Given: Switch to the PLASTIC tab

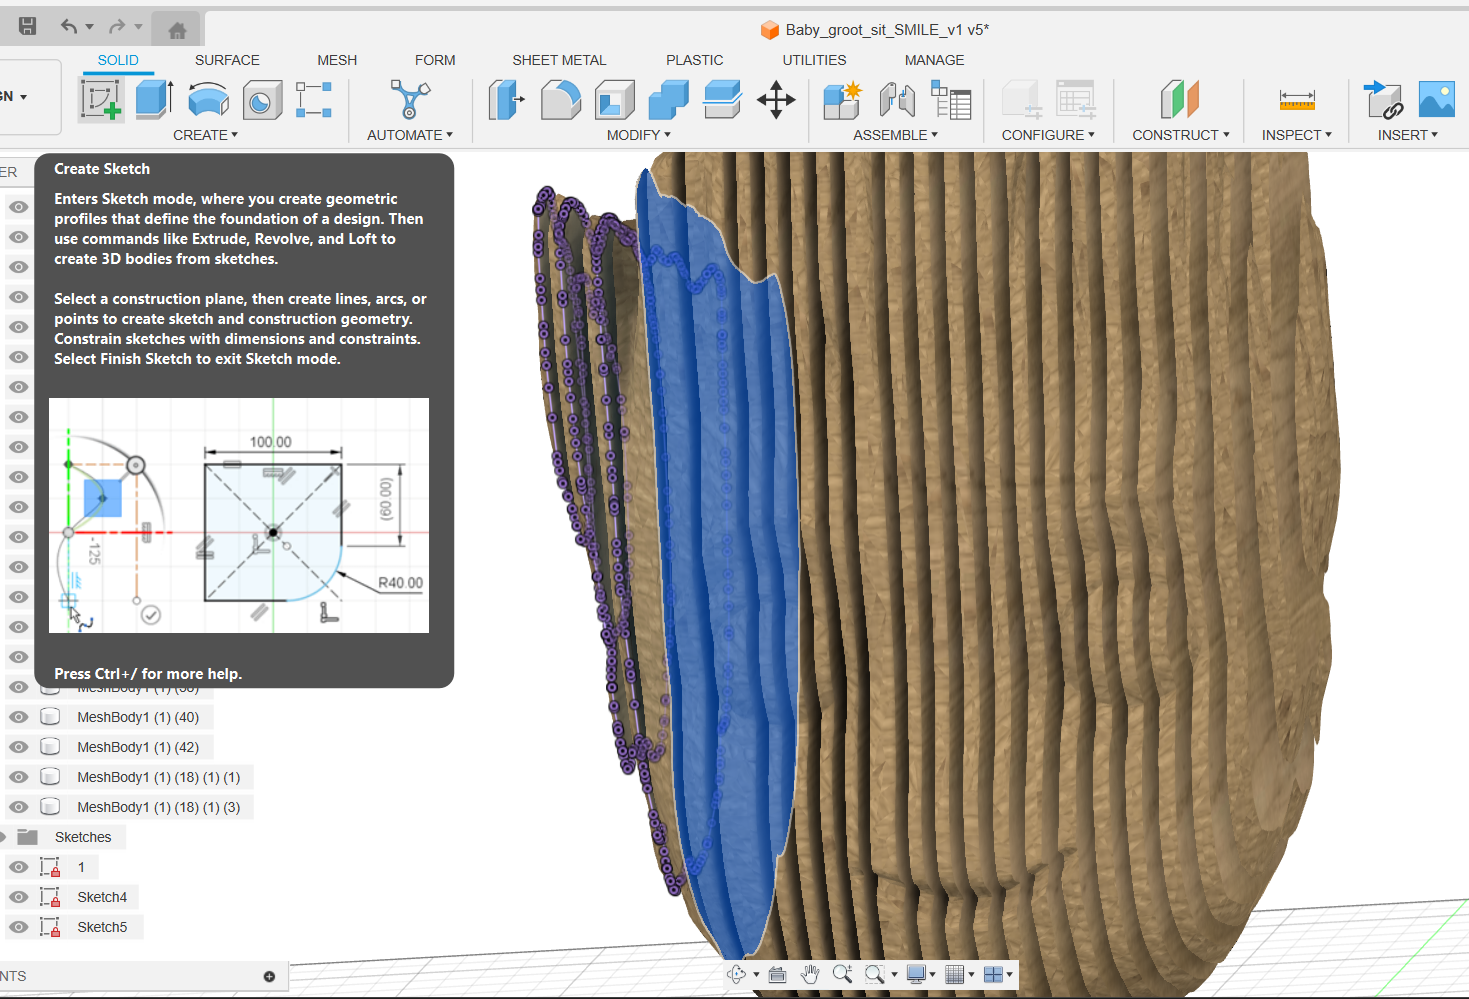Looking at the screenshot, I should [x=695, y=60].
